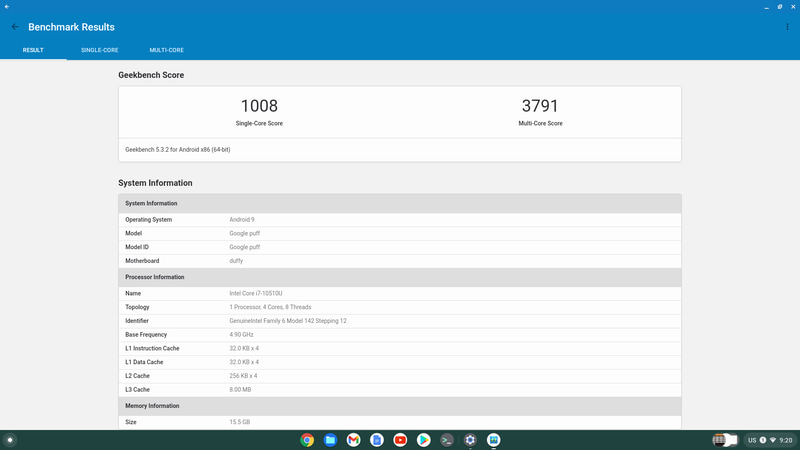Click the Processor Information section header
800x450 pixels.
coord(399,277)
